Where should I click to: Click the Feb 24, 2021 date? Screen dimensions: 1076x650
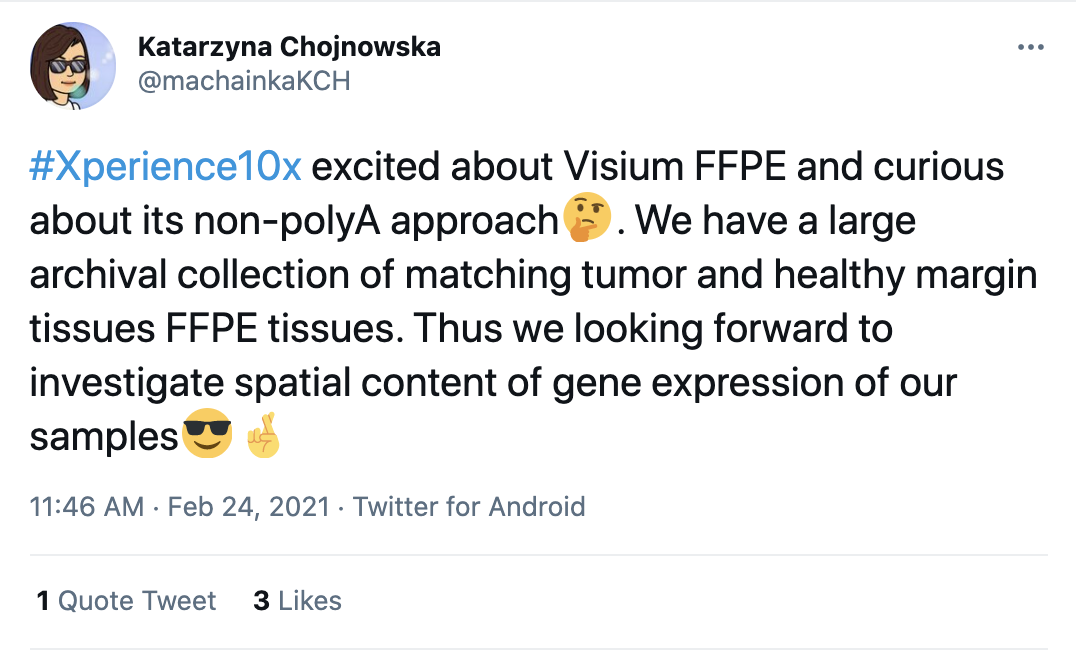[249, 507]
